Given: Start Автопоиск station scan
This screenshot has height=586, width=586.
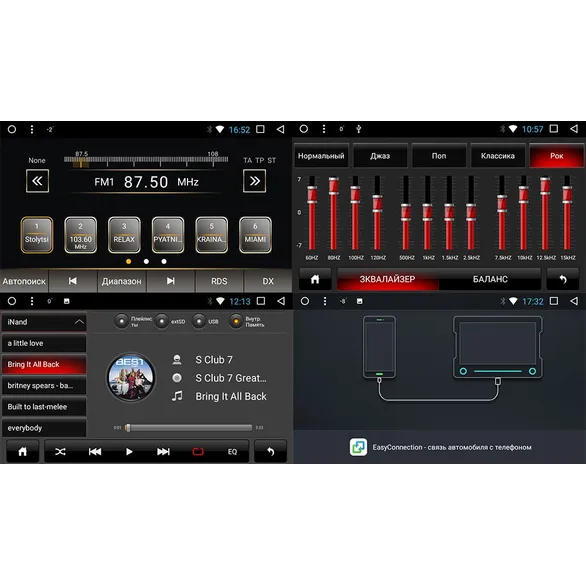Looking at the screenshot, I should (x=24, y=281).
